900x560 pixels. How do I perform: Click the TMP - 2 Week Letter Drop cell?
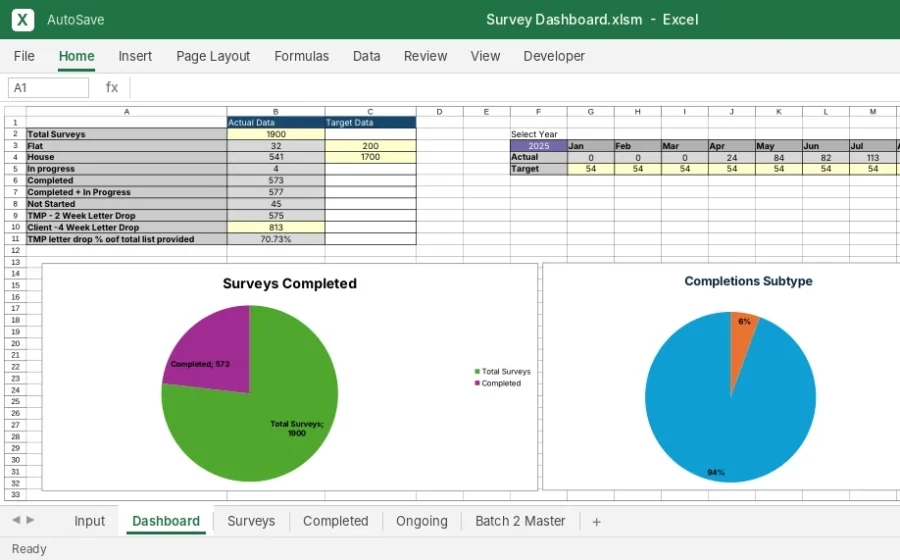coord(126,216)
